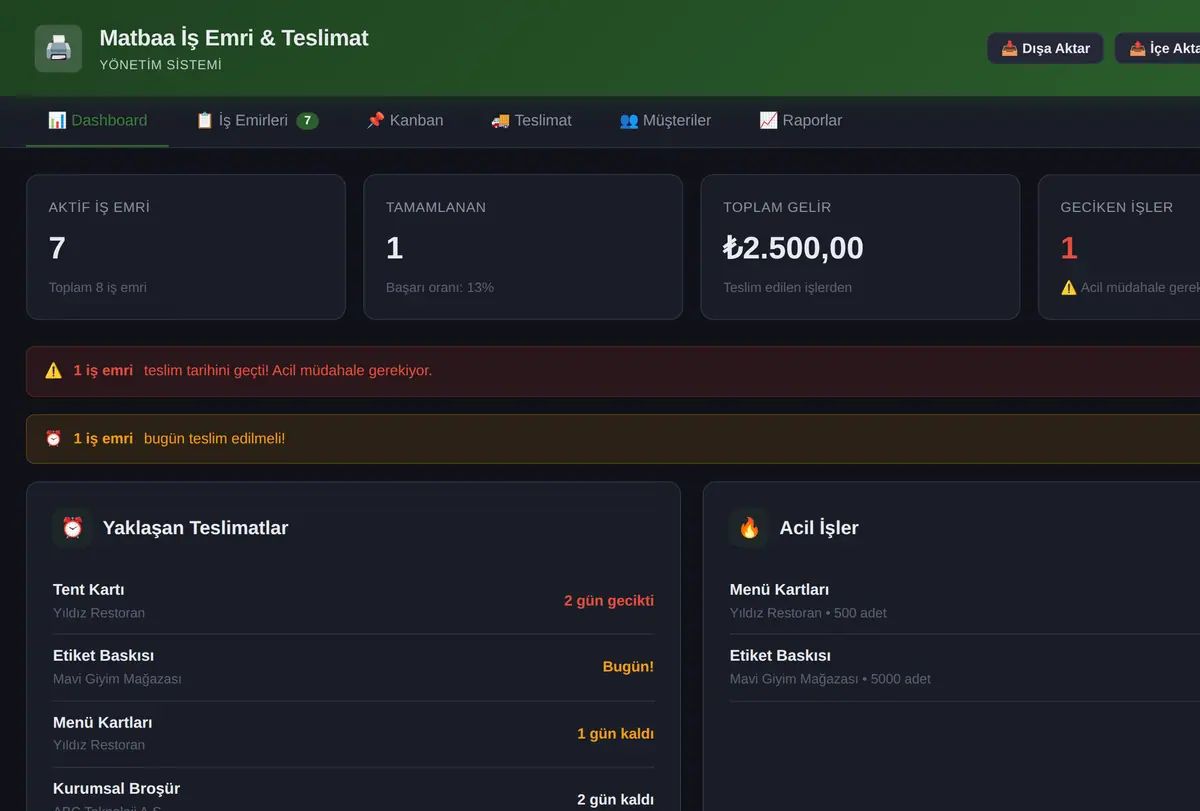Click the '2 gün gecikti' status
This screenshot has height=811, width=1200.
pos(609,601)
